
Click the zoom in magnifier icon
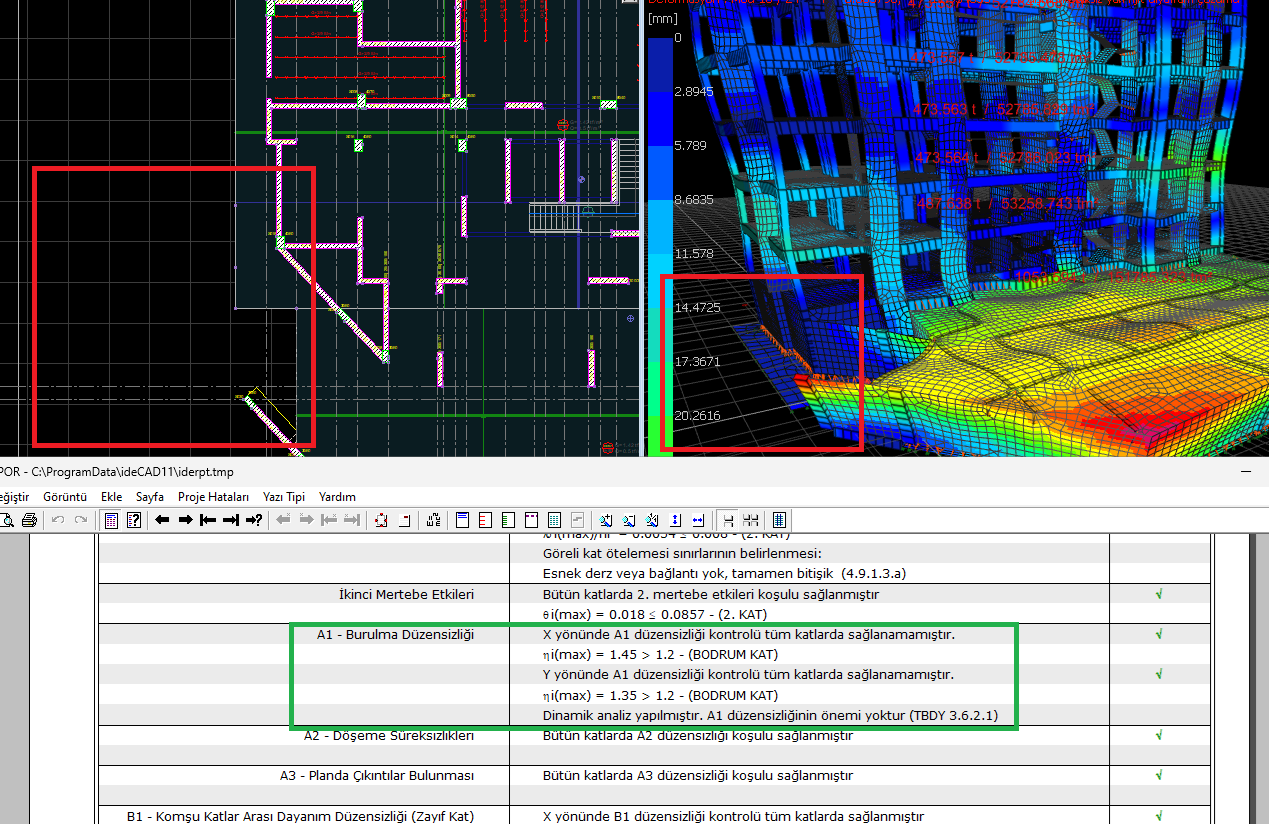606,520
